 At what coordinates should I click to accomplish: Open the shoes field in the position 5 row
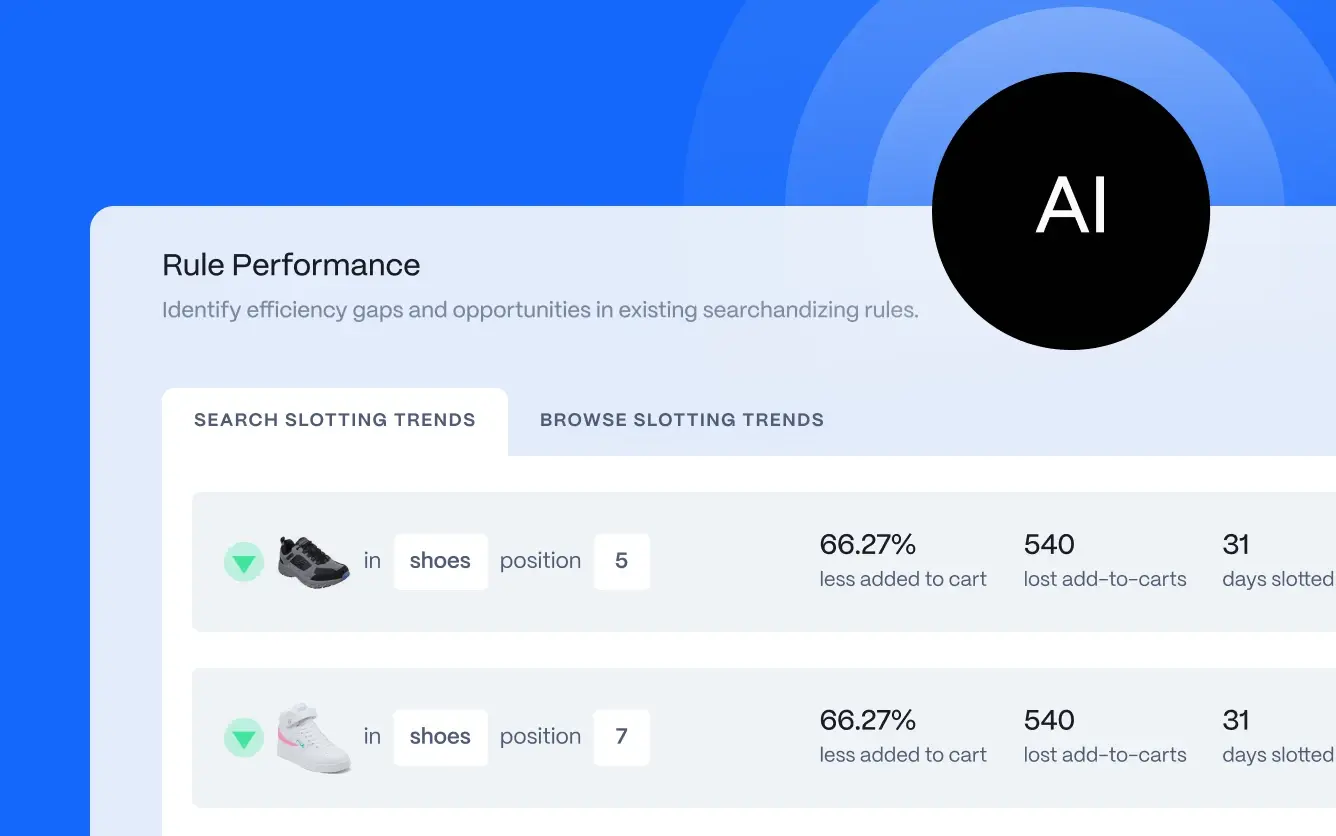click(x=440, y=561)
